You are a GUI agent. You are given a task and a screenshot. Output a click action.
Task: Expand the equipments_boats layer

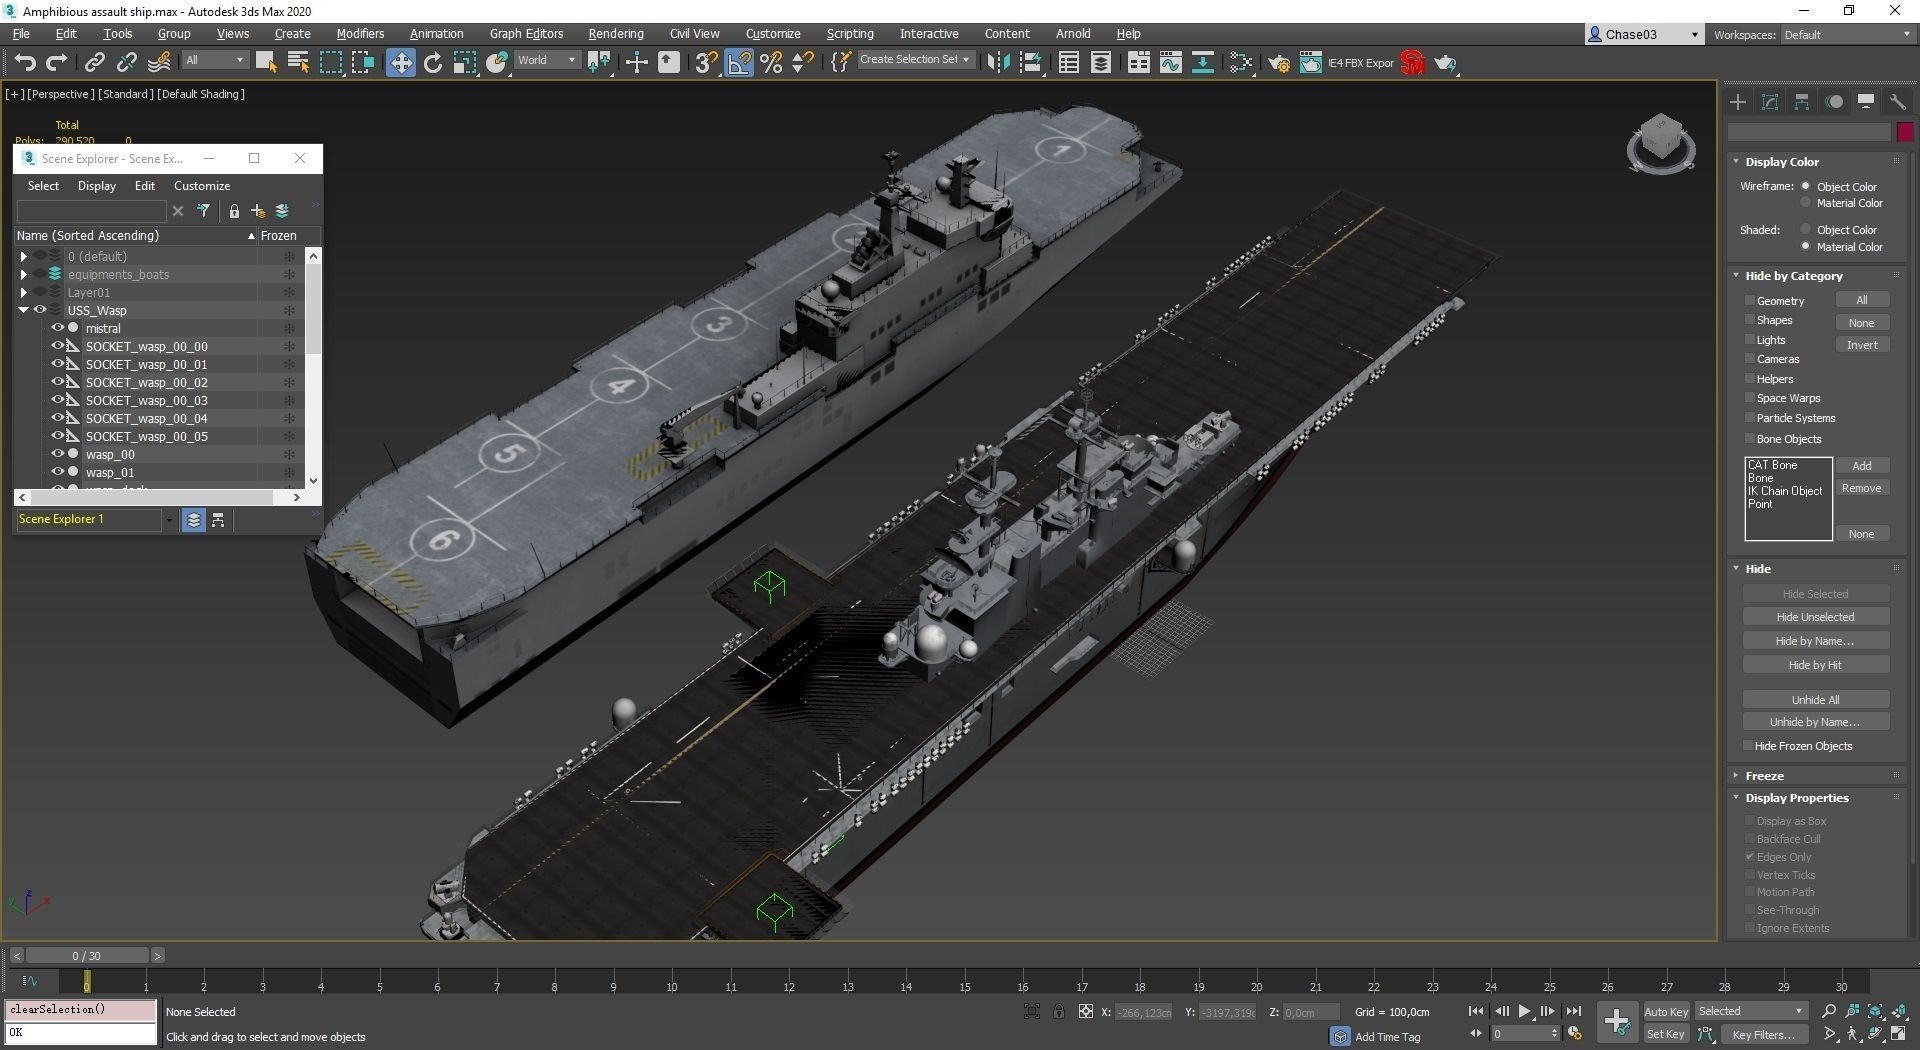(x=23, y=274)
